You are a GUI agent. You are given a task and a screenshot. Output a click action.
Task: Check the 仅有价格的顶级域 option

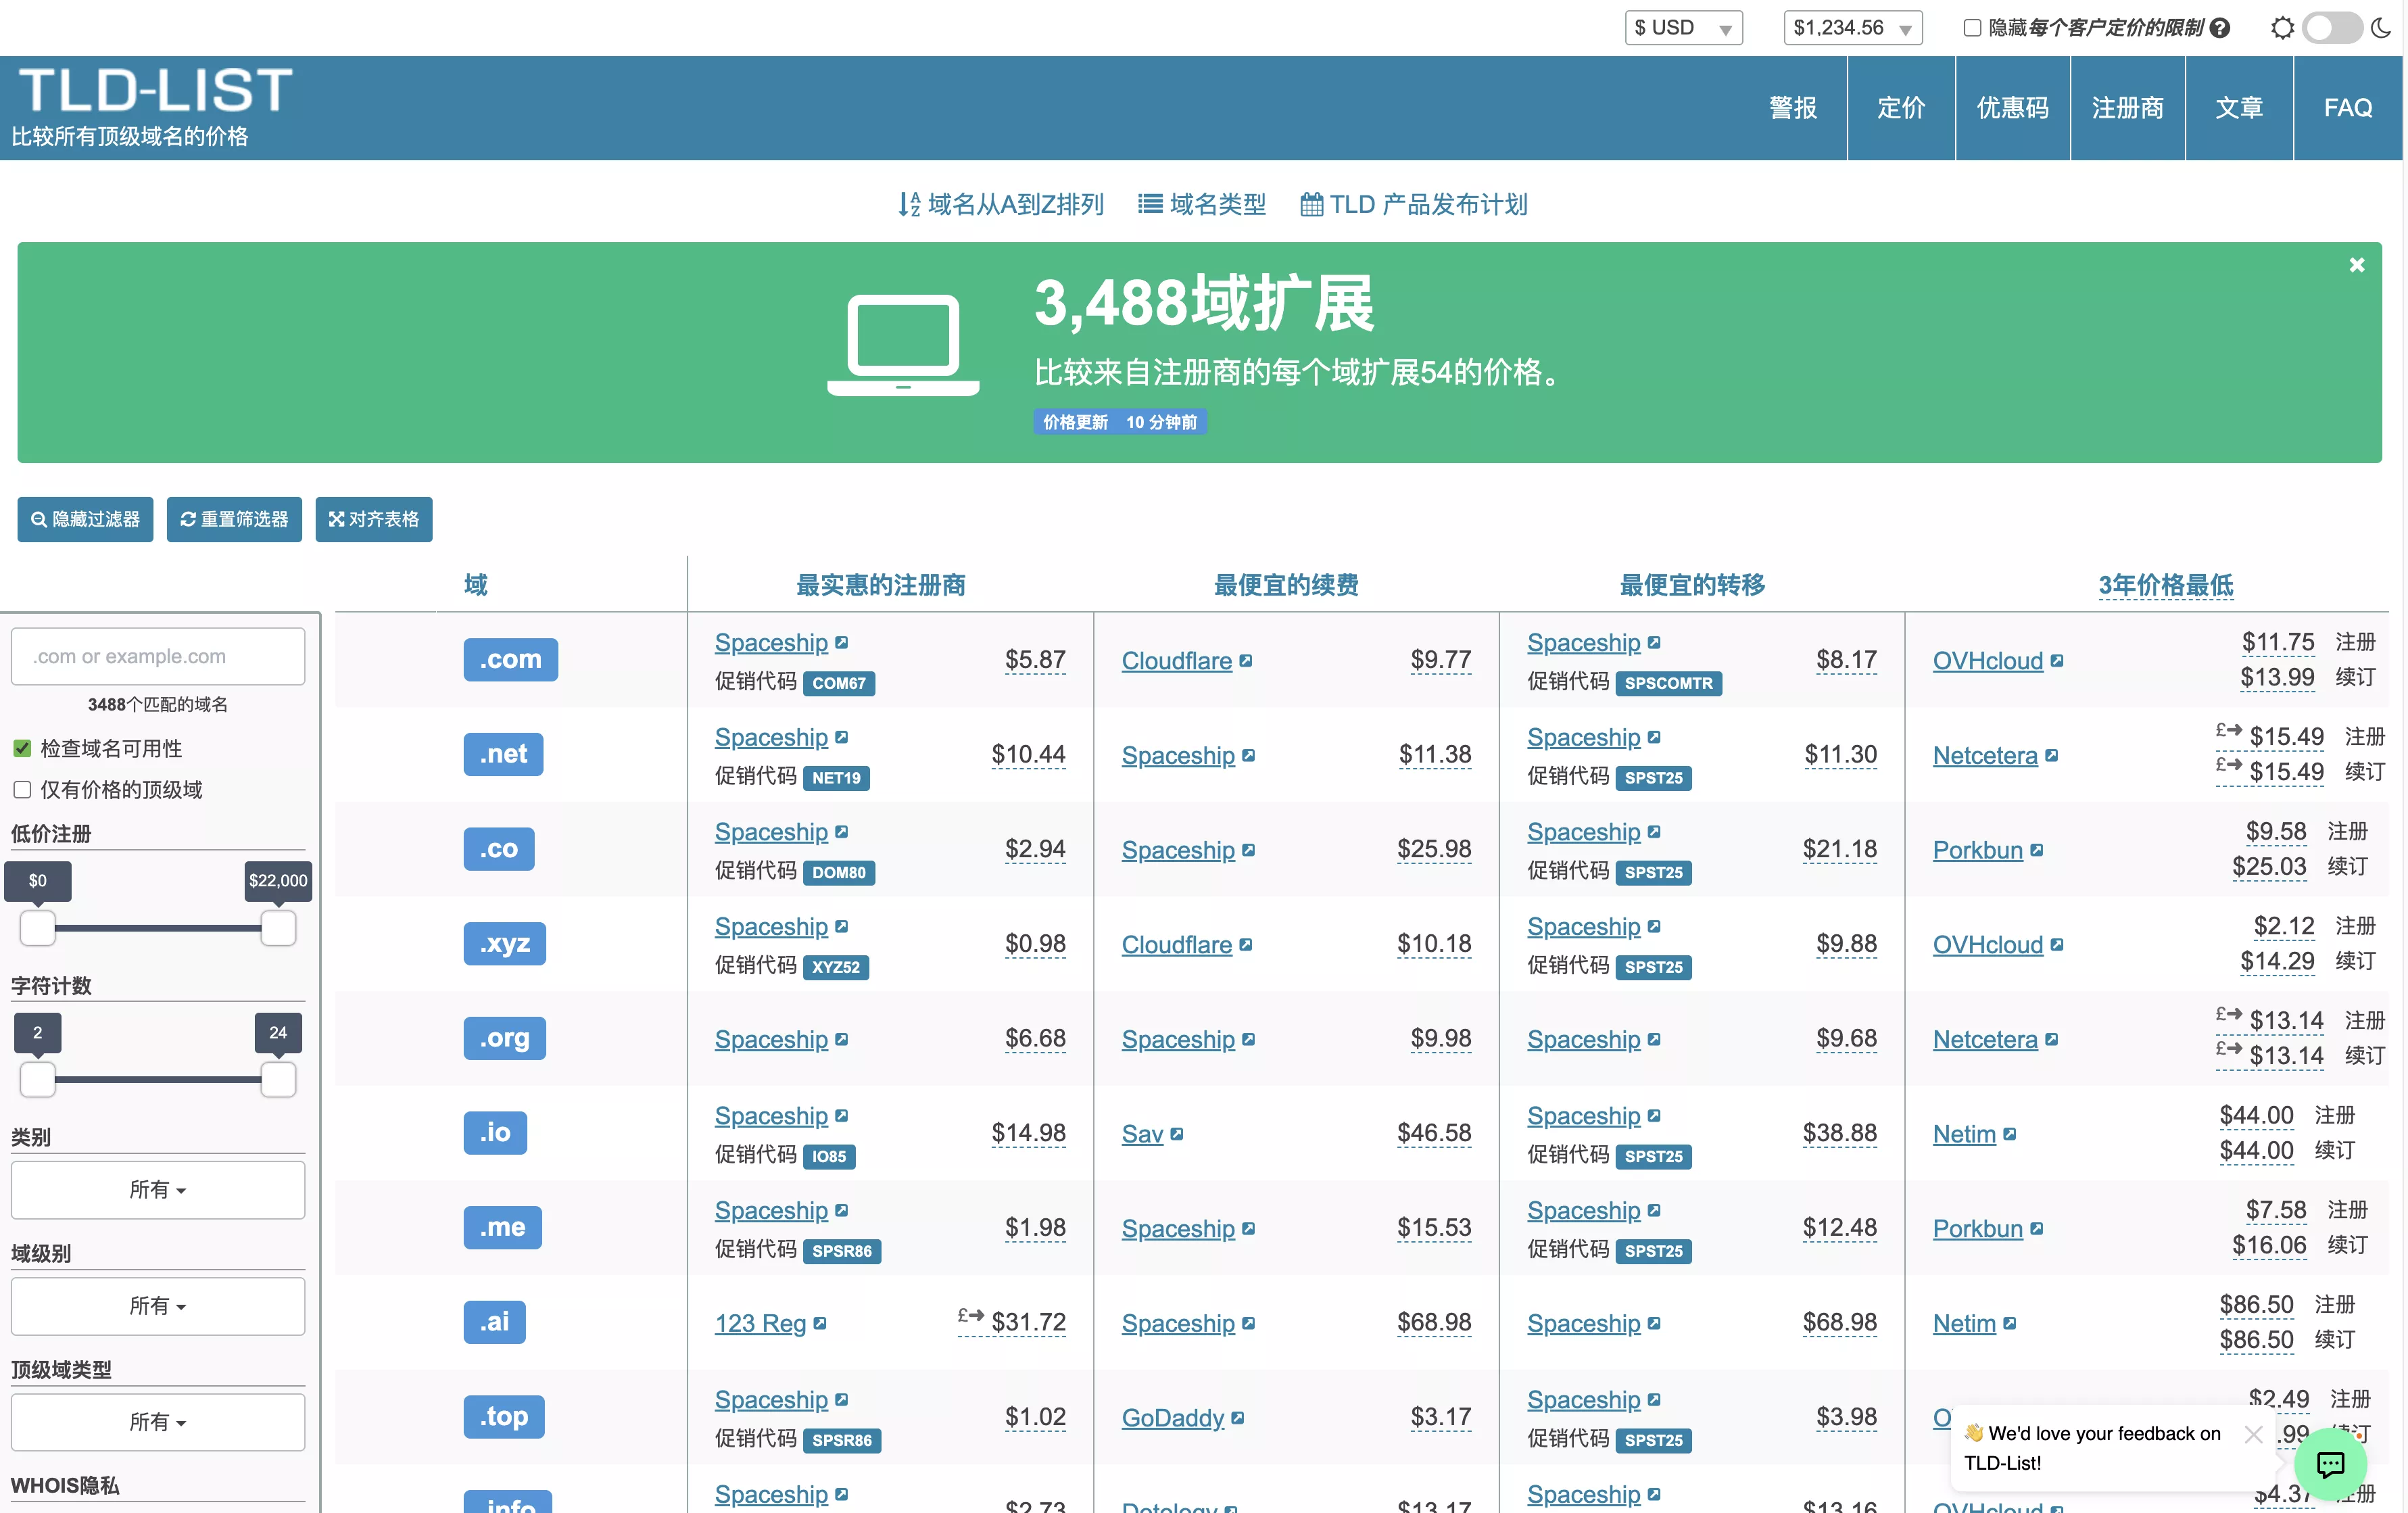pos(23,789)
